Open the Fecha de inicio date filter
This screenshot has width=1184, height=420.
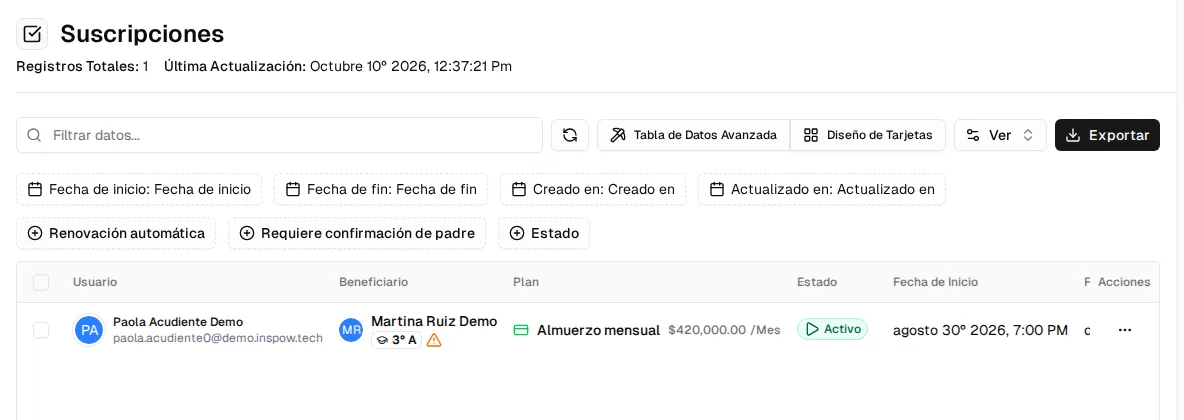(x=139, y=190)
